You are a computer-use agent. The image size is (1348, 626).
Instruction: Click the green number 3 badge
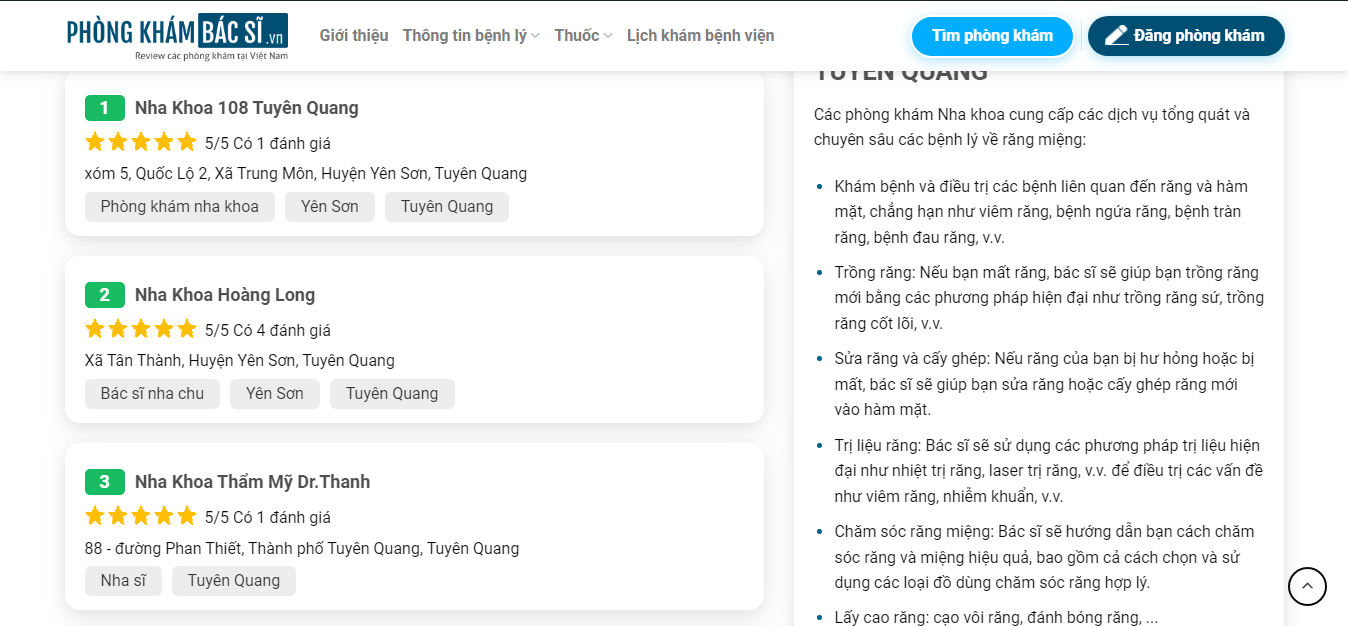(105, 482)
